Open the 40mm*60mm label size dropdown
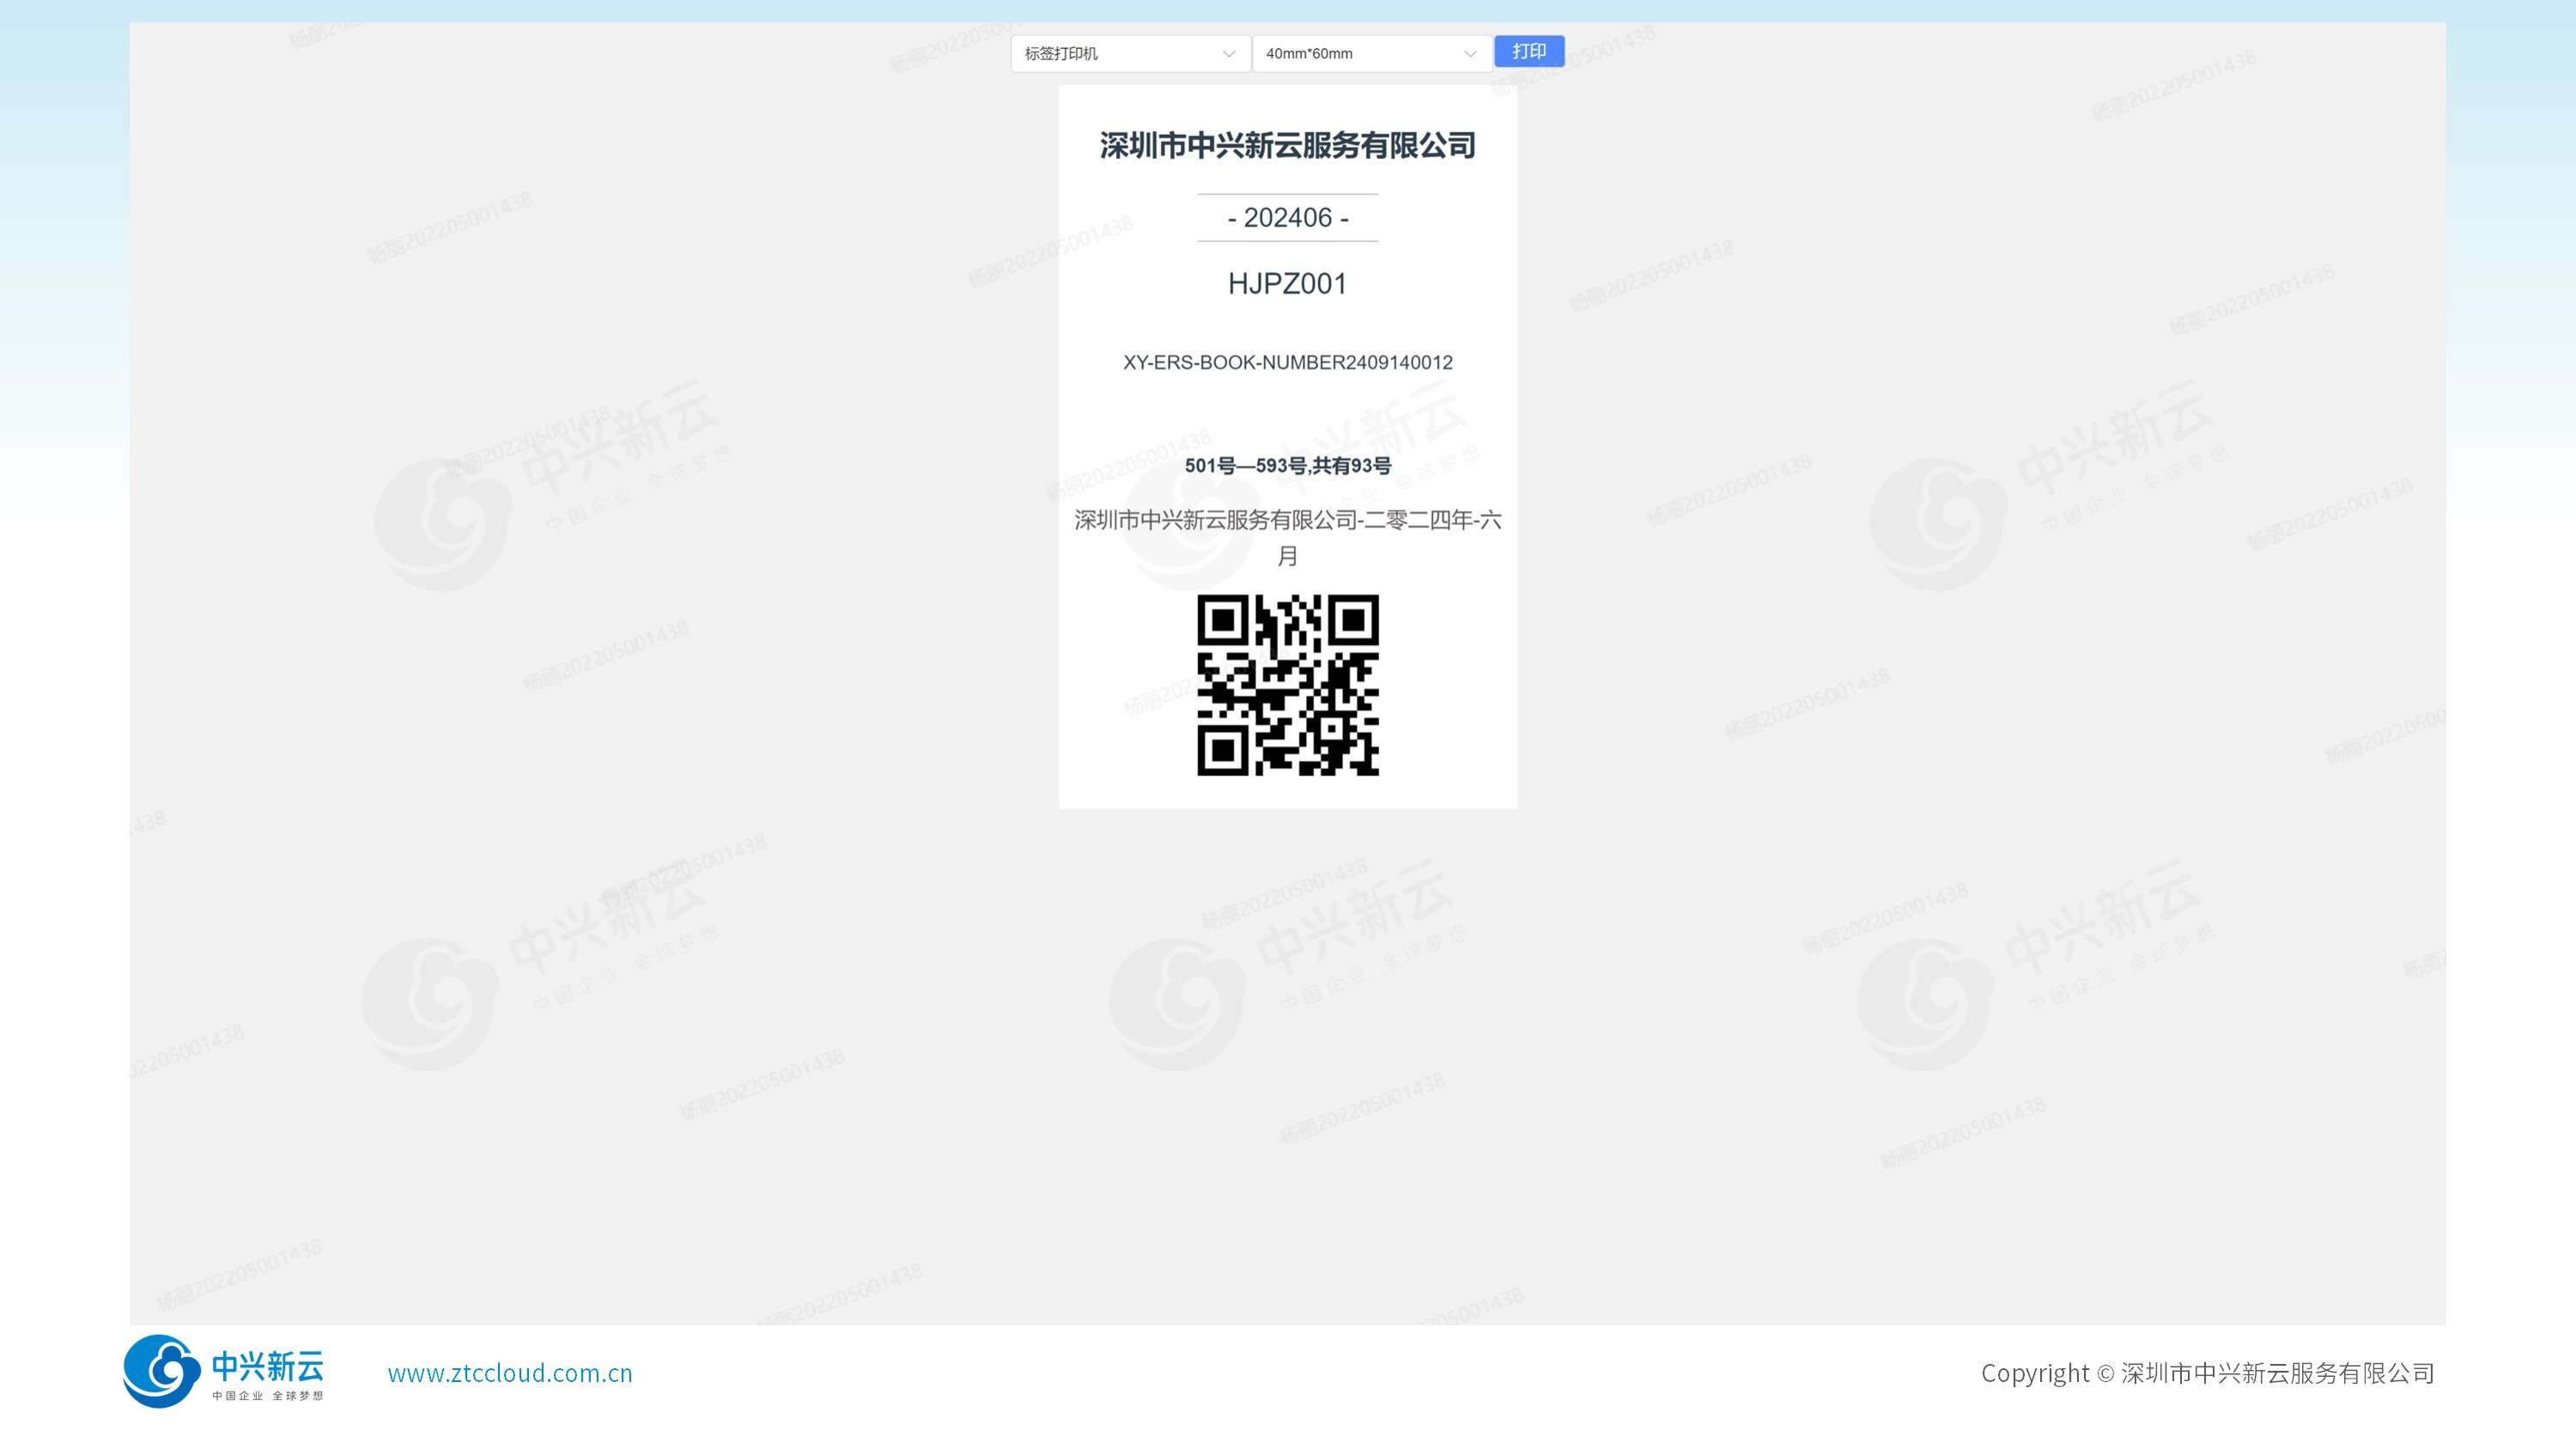Viewport: 2576px width, 1449px height. pos(1372,54)
